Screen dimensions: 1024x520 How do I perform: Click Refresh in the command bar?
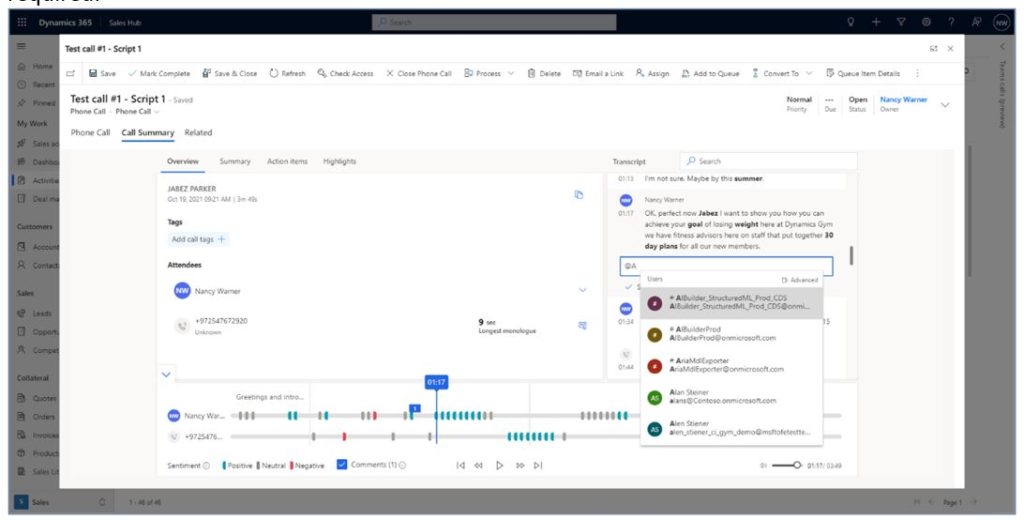click(287, 73)
